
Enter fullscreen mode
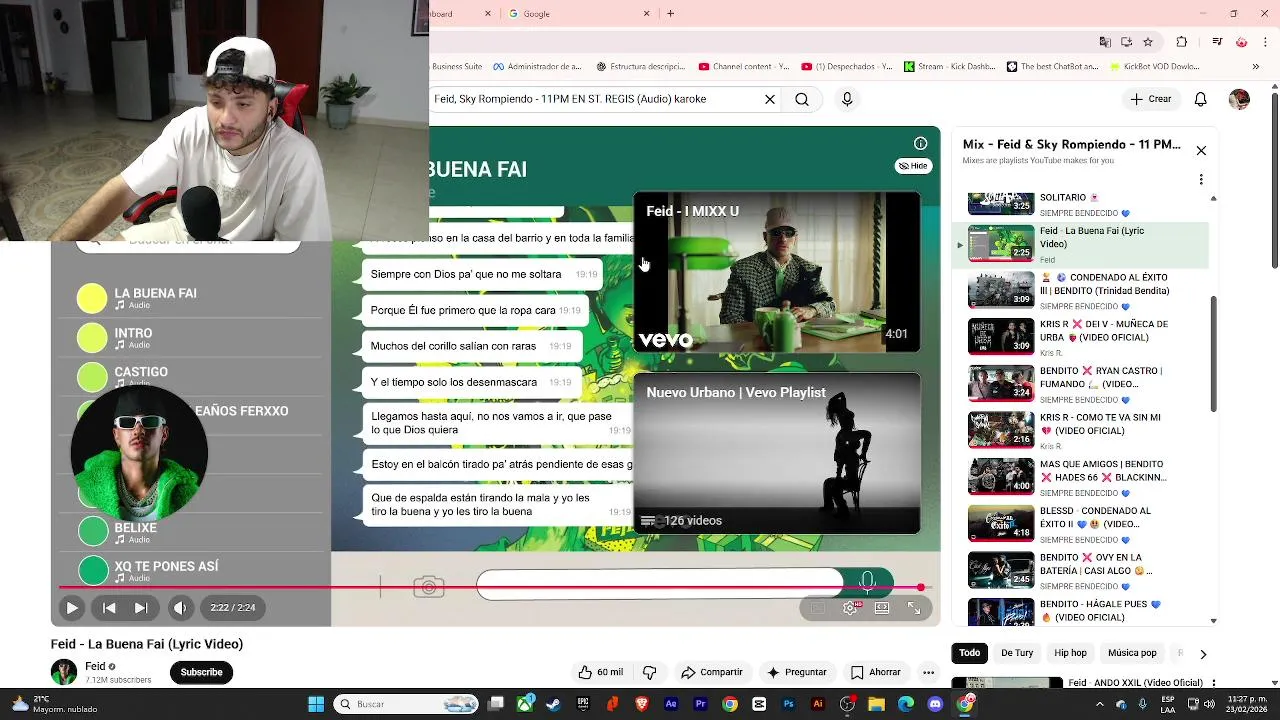coord(914,607)
